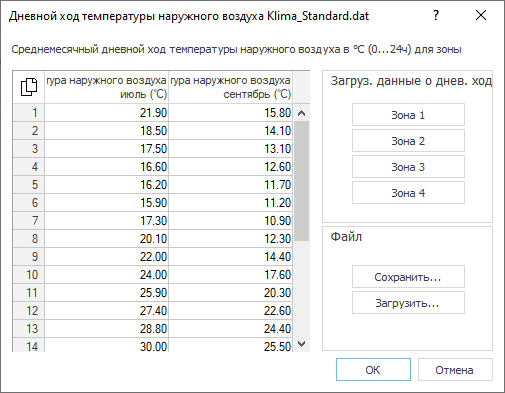Select row header 5
This screenshot has height=393, width=505.
click(x=28, y=185)
